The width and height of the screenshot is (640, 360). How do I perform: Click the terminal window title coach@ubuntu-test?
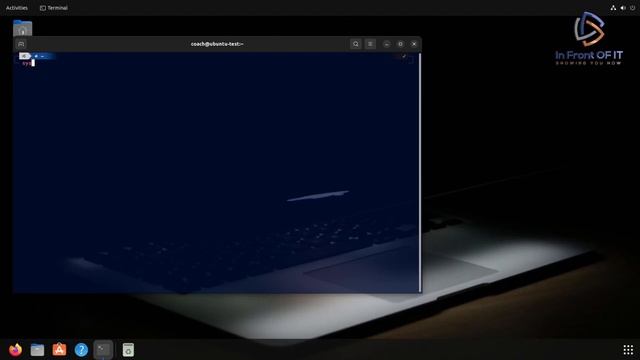point(217,44)
